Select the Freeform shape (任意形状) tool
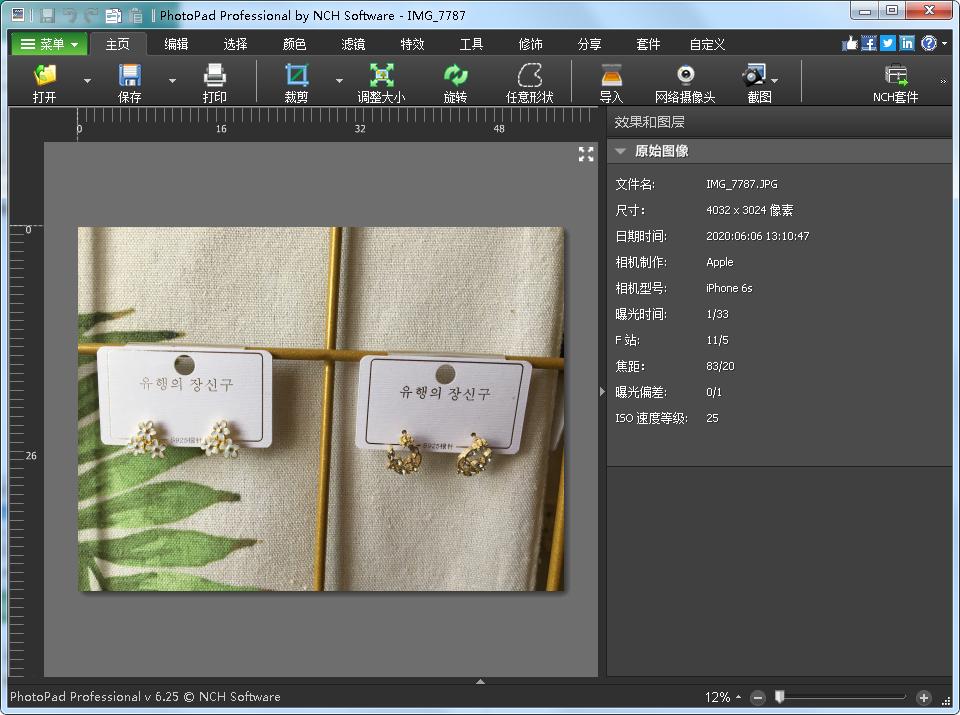960x715 pixels. click(529, 76)
